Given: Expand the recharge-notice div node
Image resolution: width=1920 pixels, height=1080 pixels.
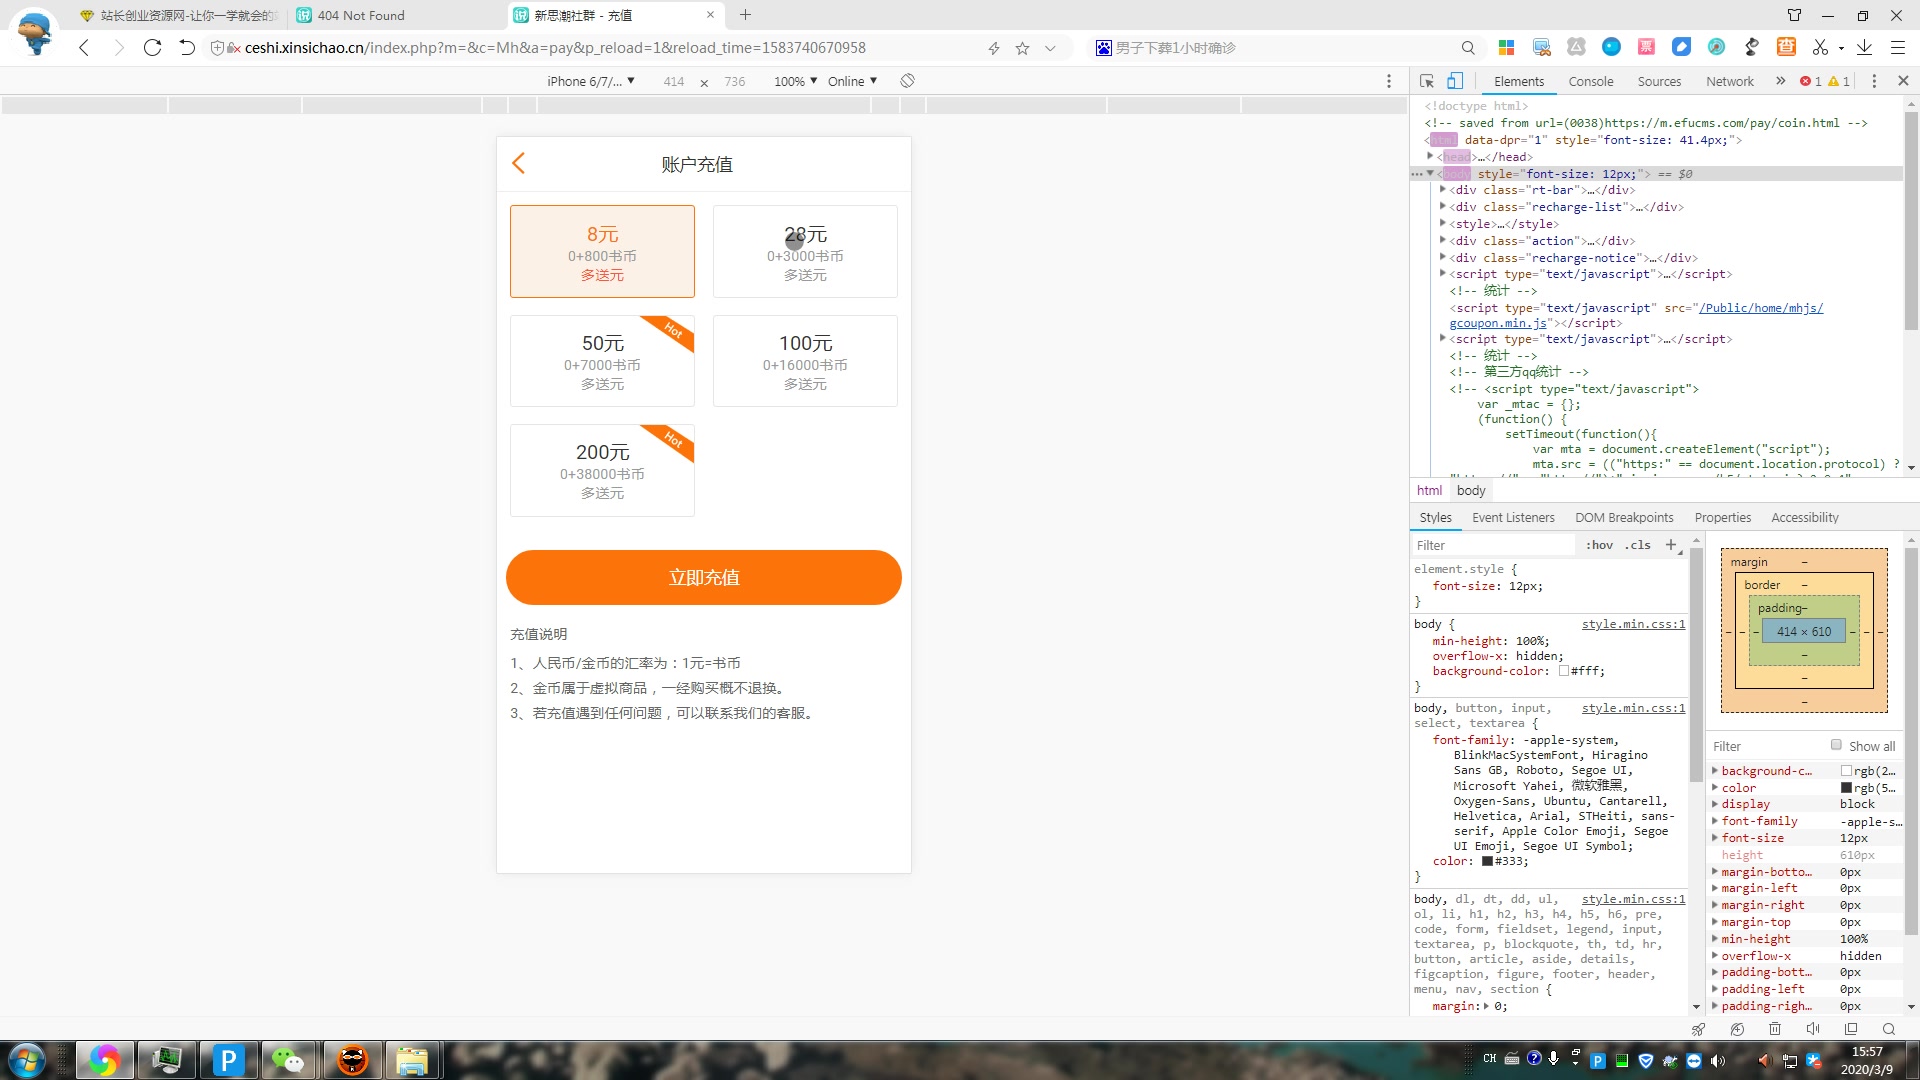Looking at the screenshot, I should click(x=1443, y=257).
